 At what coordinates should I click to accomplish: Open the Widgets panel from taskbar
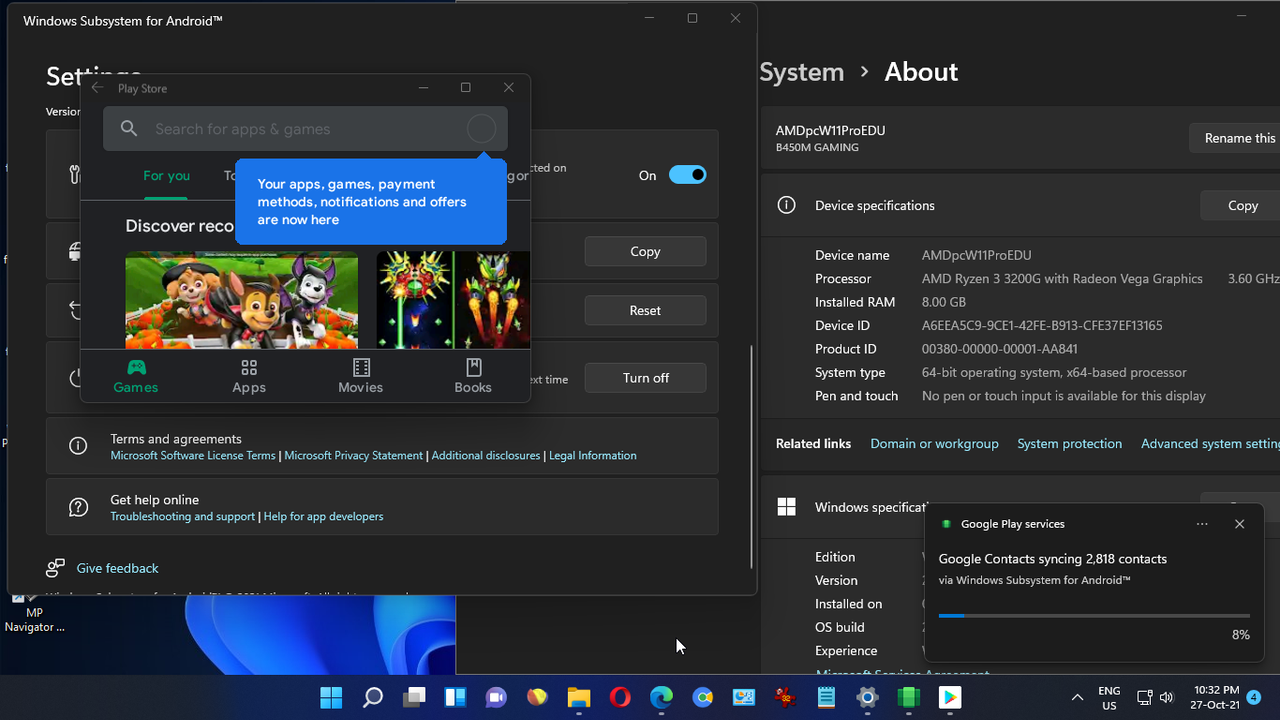(x=455, y=697)
